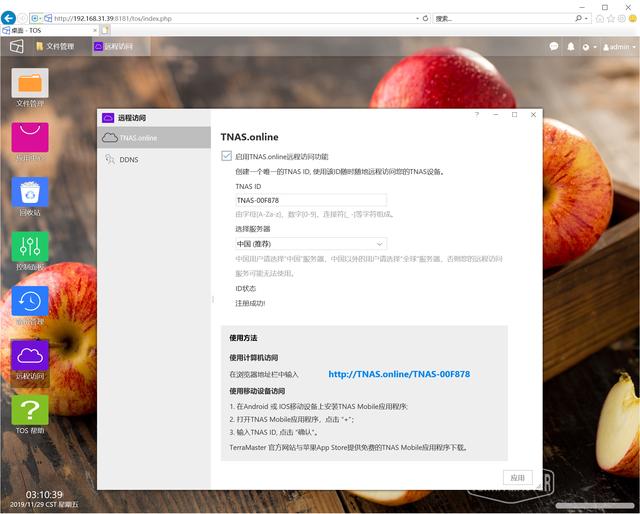
Task: Expand the server selection dropdown (中国 推荐)
Action: pos(311,243)
